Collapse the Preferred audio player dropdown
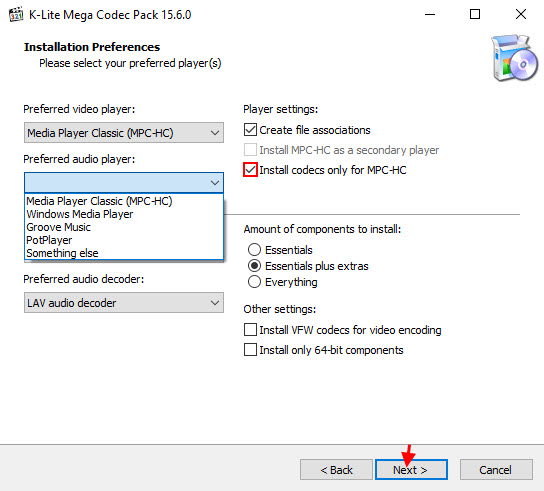Screen dimensions: 544x491 124,183
